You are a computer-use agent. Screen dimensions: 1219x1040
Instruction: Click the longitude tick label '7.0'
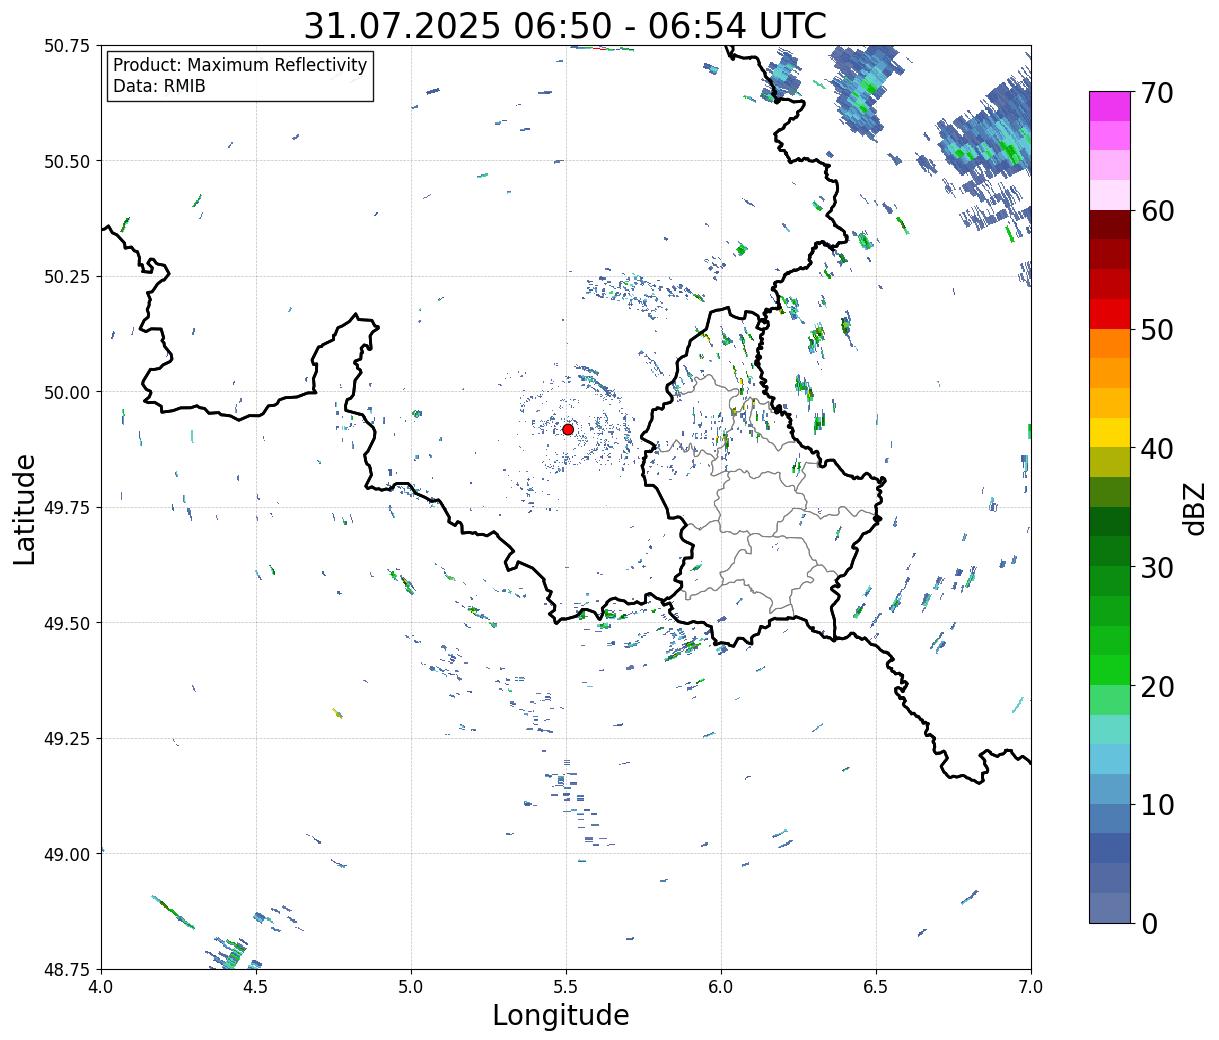click(x=1031, y=987)
